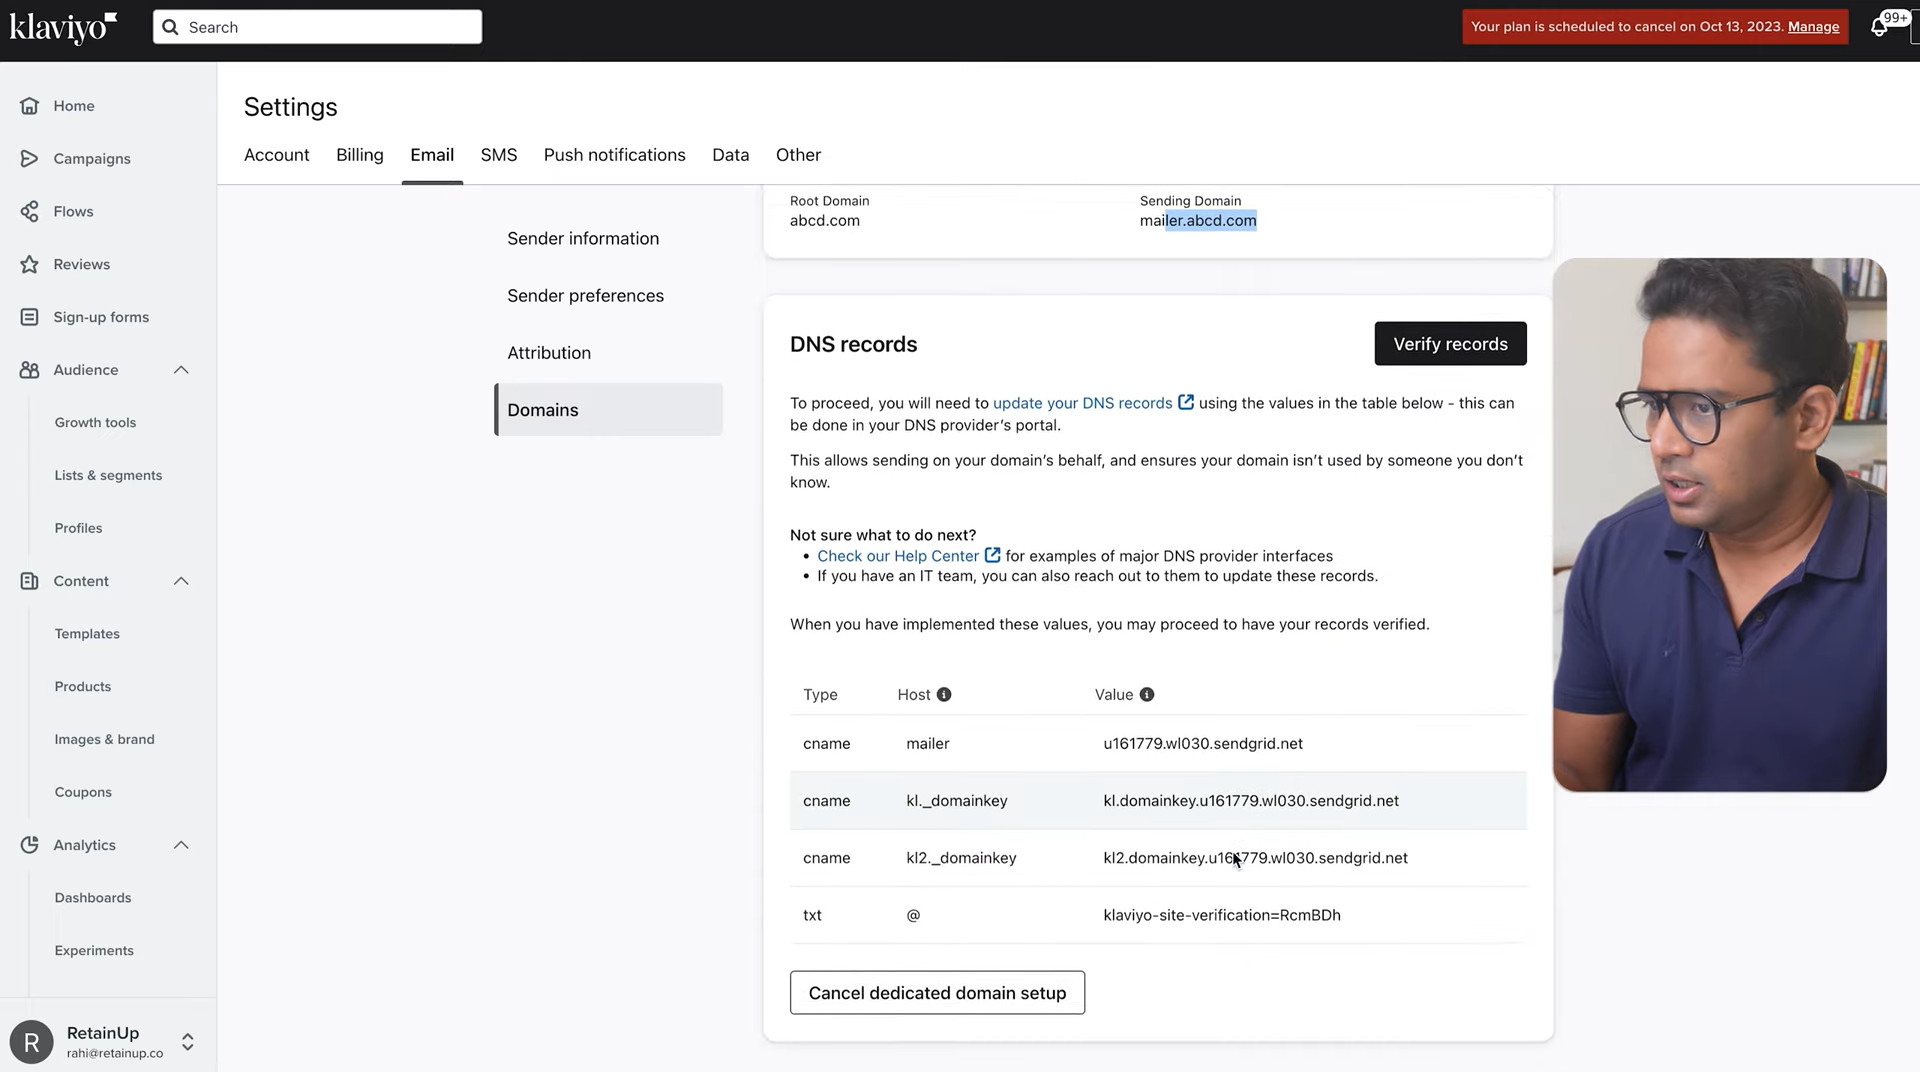Viewport: 1920px width, 1072px height.
Task: Collapse the Content section chevron
Action: point(181,581)
